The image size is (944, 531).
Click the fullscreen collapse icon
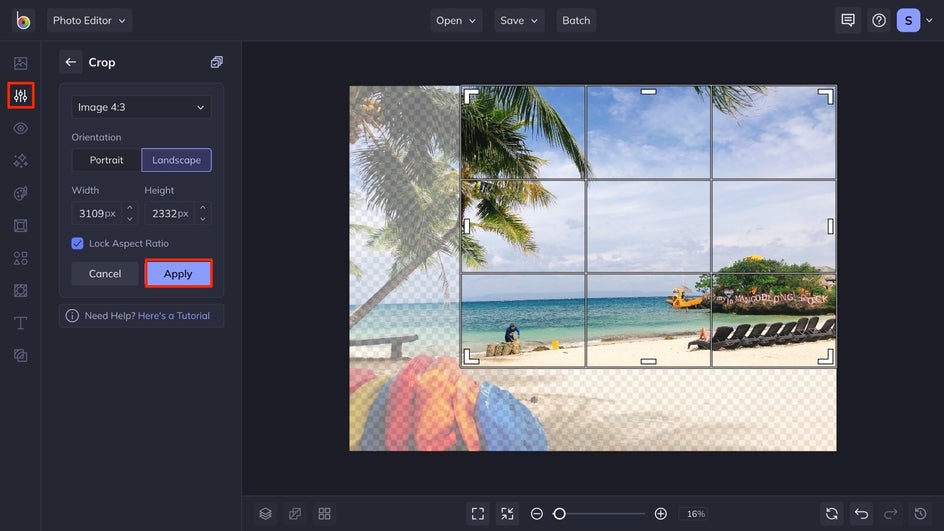click(x=508, y=514)
